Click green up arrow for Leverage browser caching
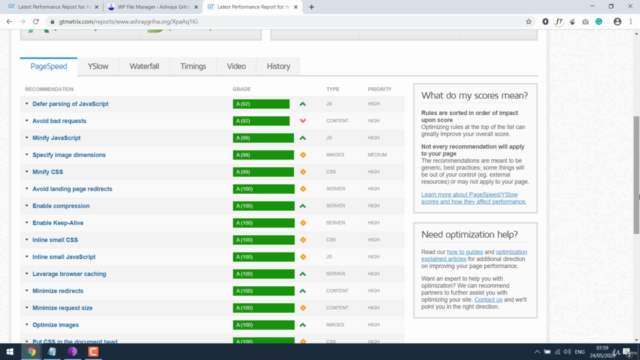 pyautogui.click(x=302, y=274)
